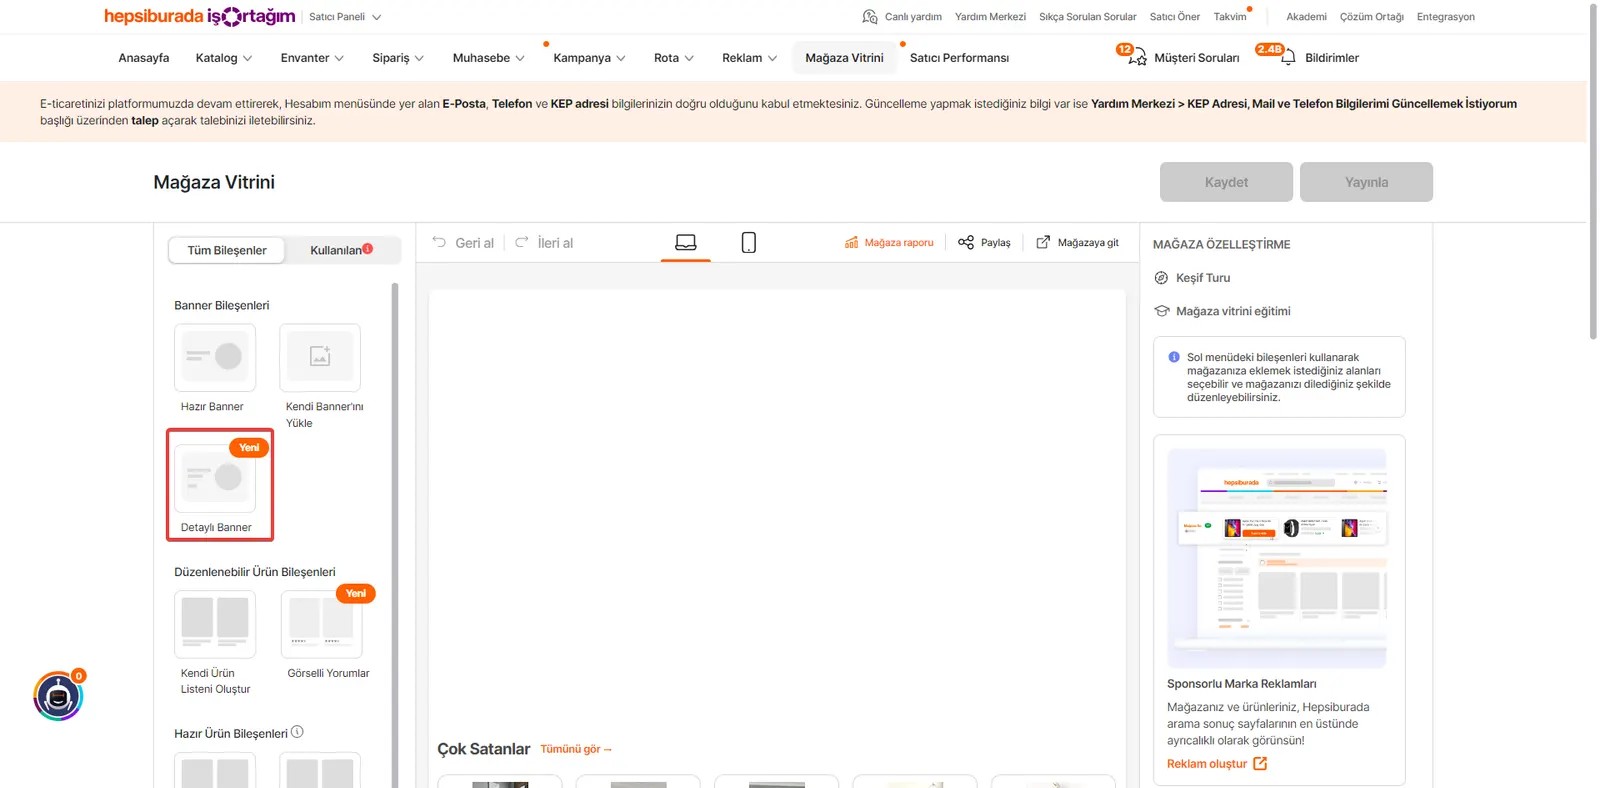Click Canlı yardım support icon
Image resolution: width=1600 pixels, height=788 pixels.
[870, 17]
